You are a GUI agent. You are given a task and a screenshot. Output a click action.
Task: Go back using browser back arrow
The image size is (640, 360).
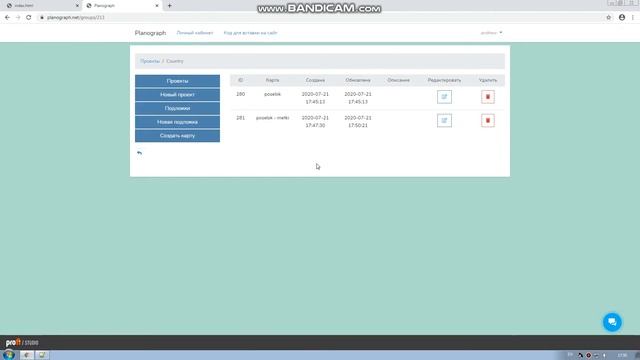click(x=7, y=18)
